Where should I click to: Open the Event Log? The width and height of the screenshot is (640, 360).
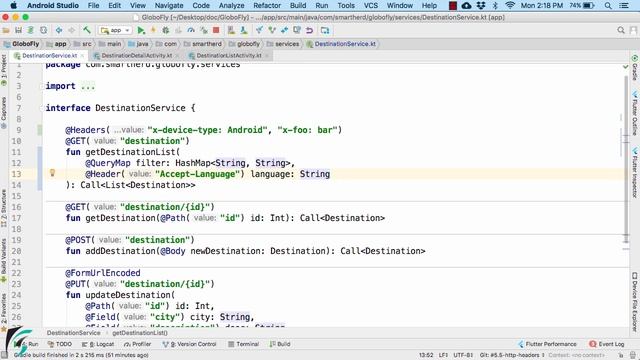click(607, 344)
